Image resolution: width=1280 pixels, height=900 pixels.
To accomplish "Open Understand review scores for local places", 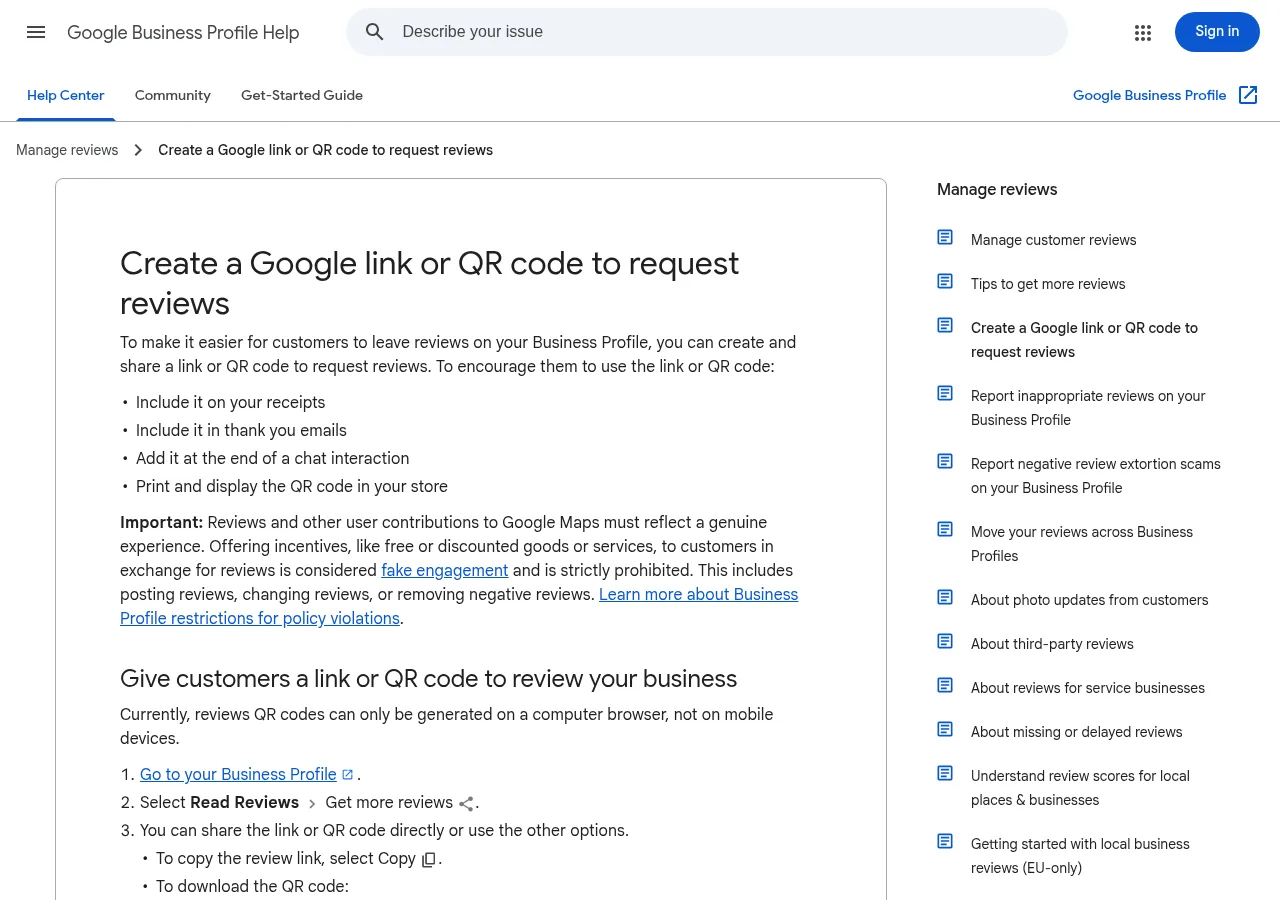I will click(x=1080, y=788).
